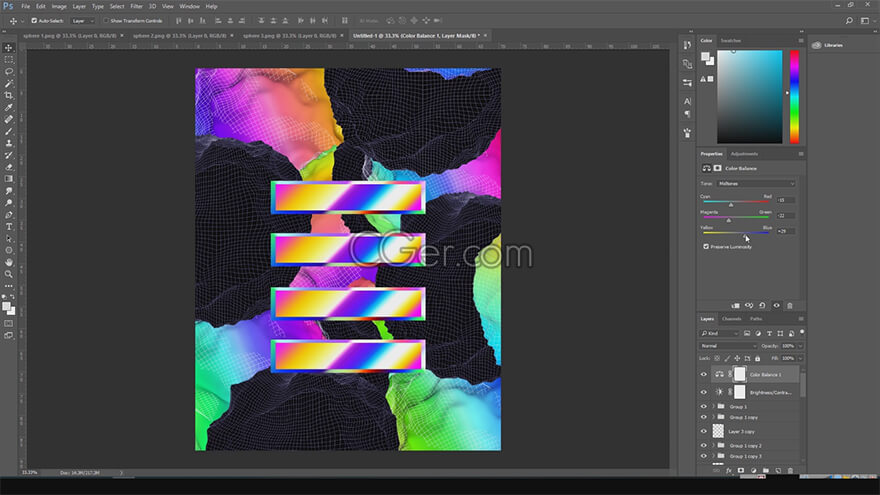Select the Magic Wand tool
This screenshot has height=495, width=880.
coord(8,83)
